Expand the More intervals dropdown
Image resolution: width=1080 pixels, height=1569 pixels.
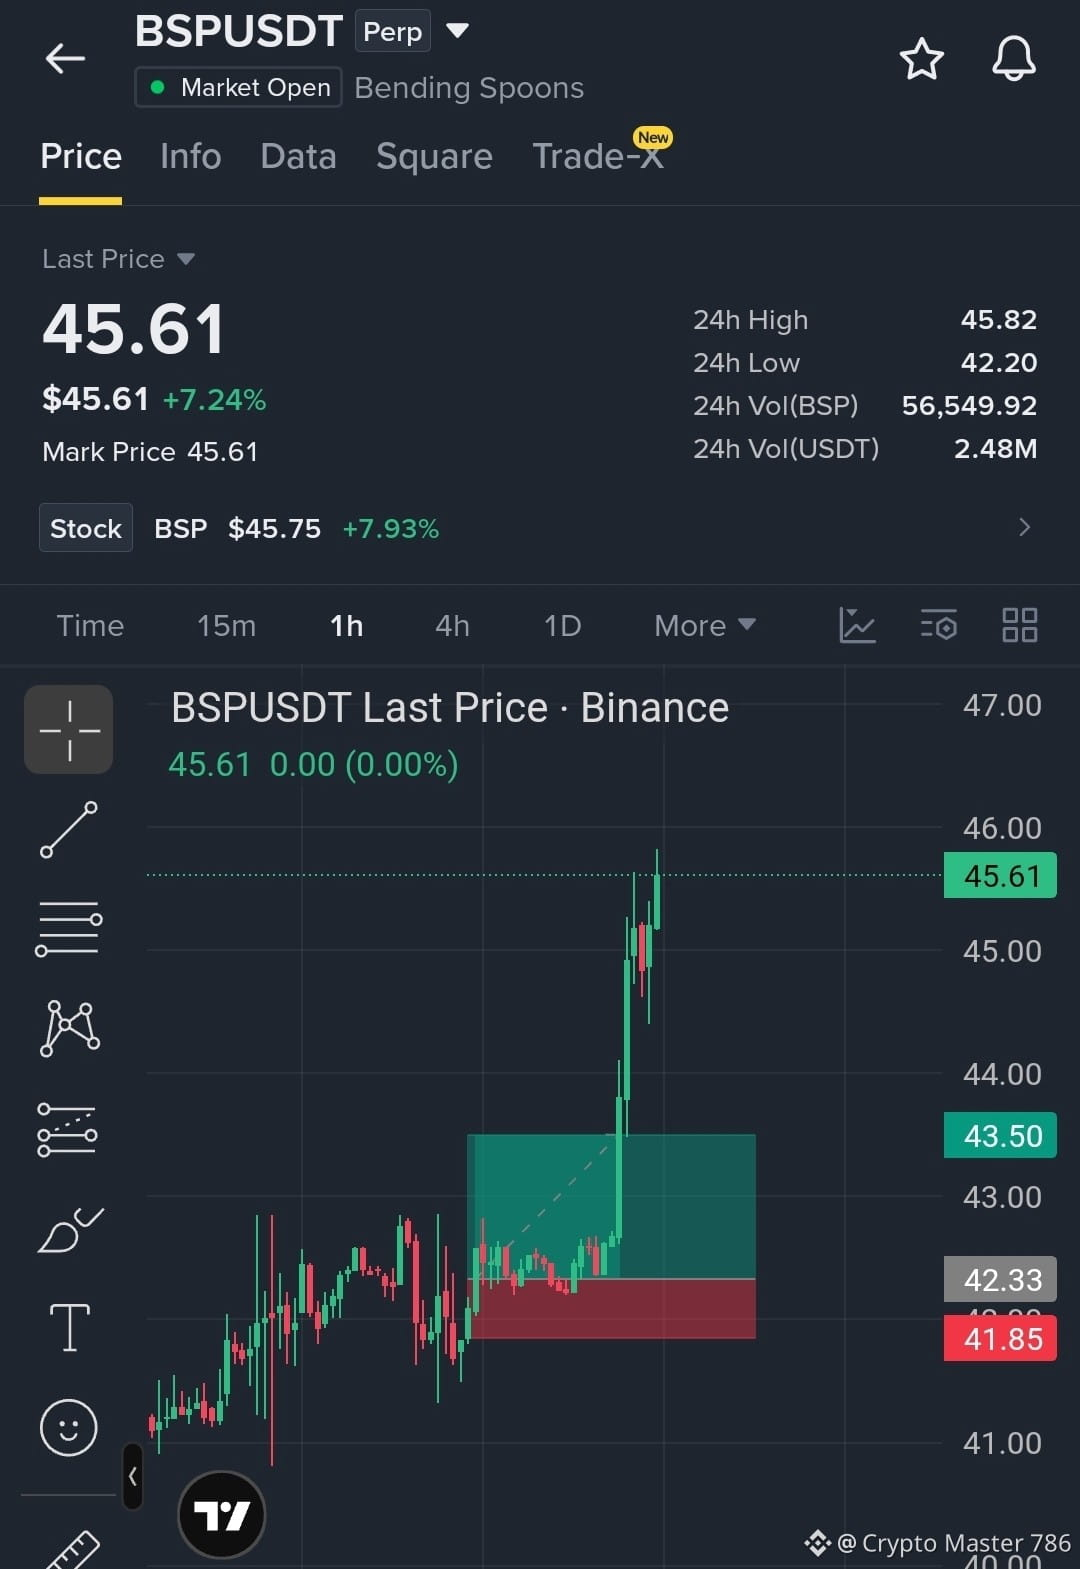[x=704, y=626]
